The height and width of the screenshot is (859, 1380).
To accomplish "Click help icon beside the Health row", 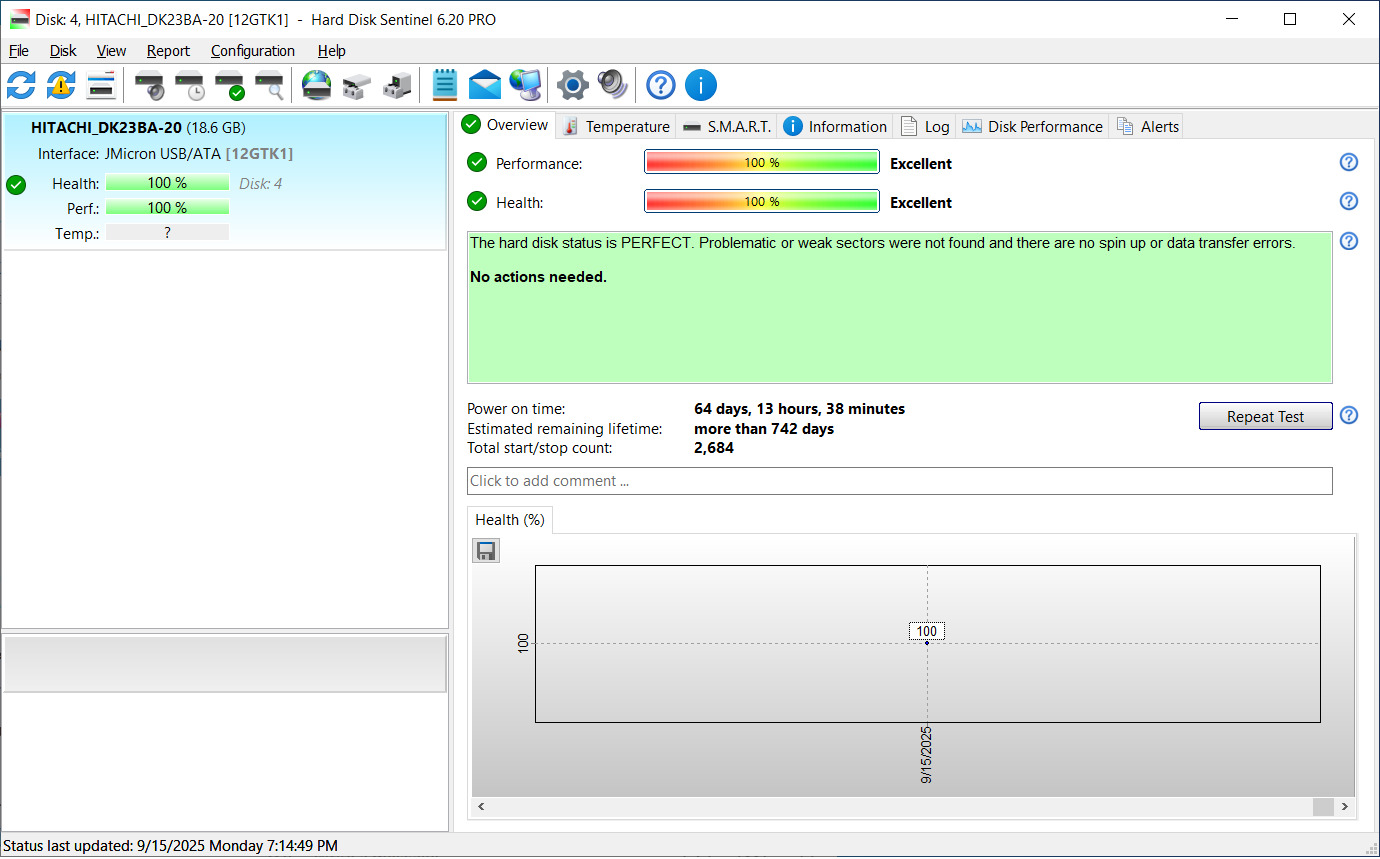I will (1349, 202).
